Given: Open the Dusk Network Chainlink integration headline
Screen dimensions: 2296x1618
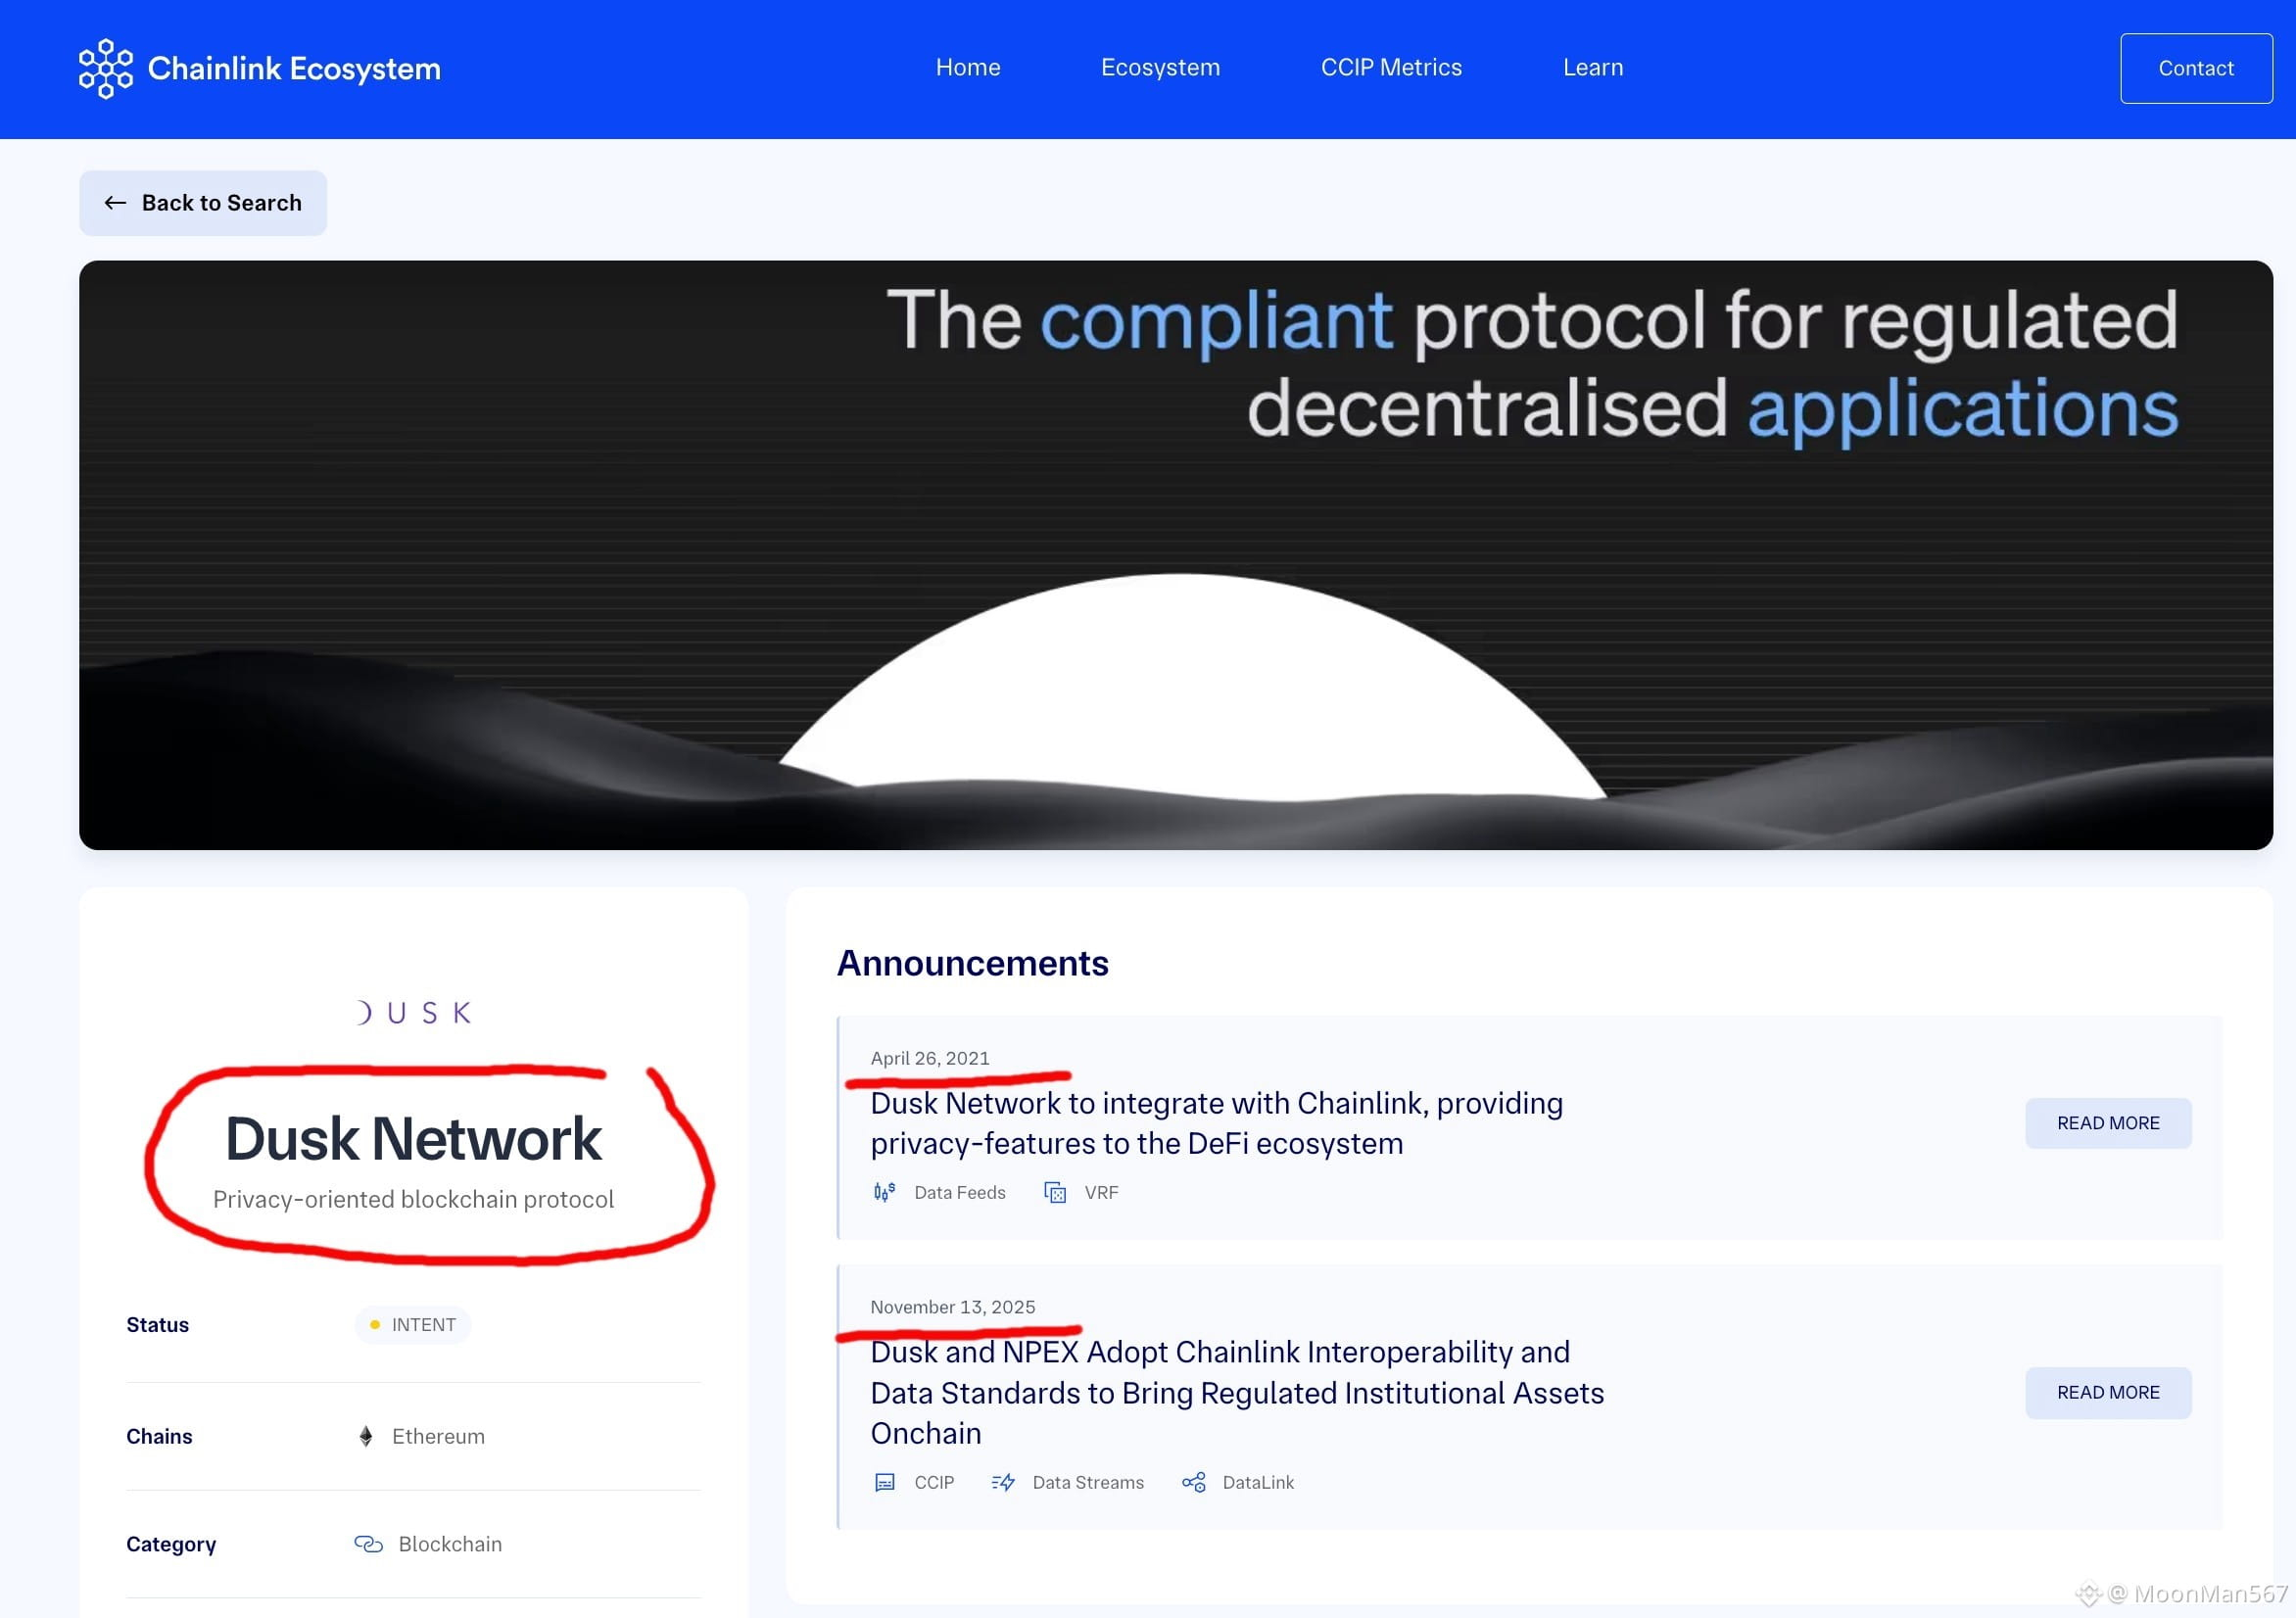Looking at the screenshot, I should (x=1216, y=1123).
